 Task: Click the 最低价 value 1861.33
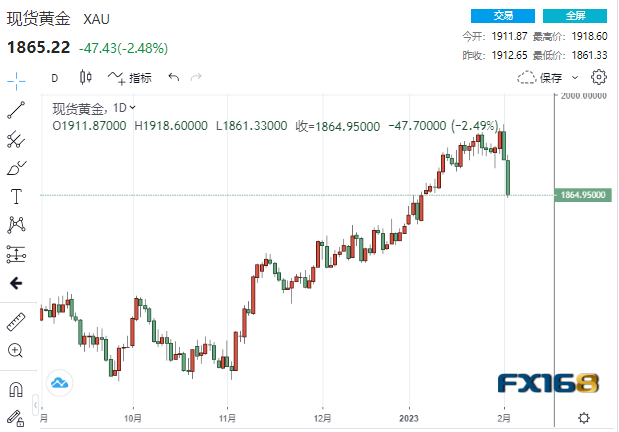pos(589,55)
